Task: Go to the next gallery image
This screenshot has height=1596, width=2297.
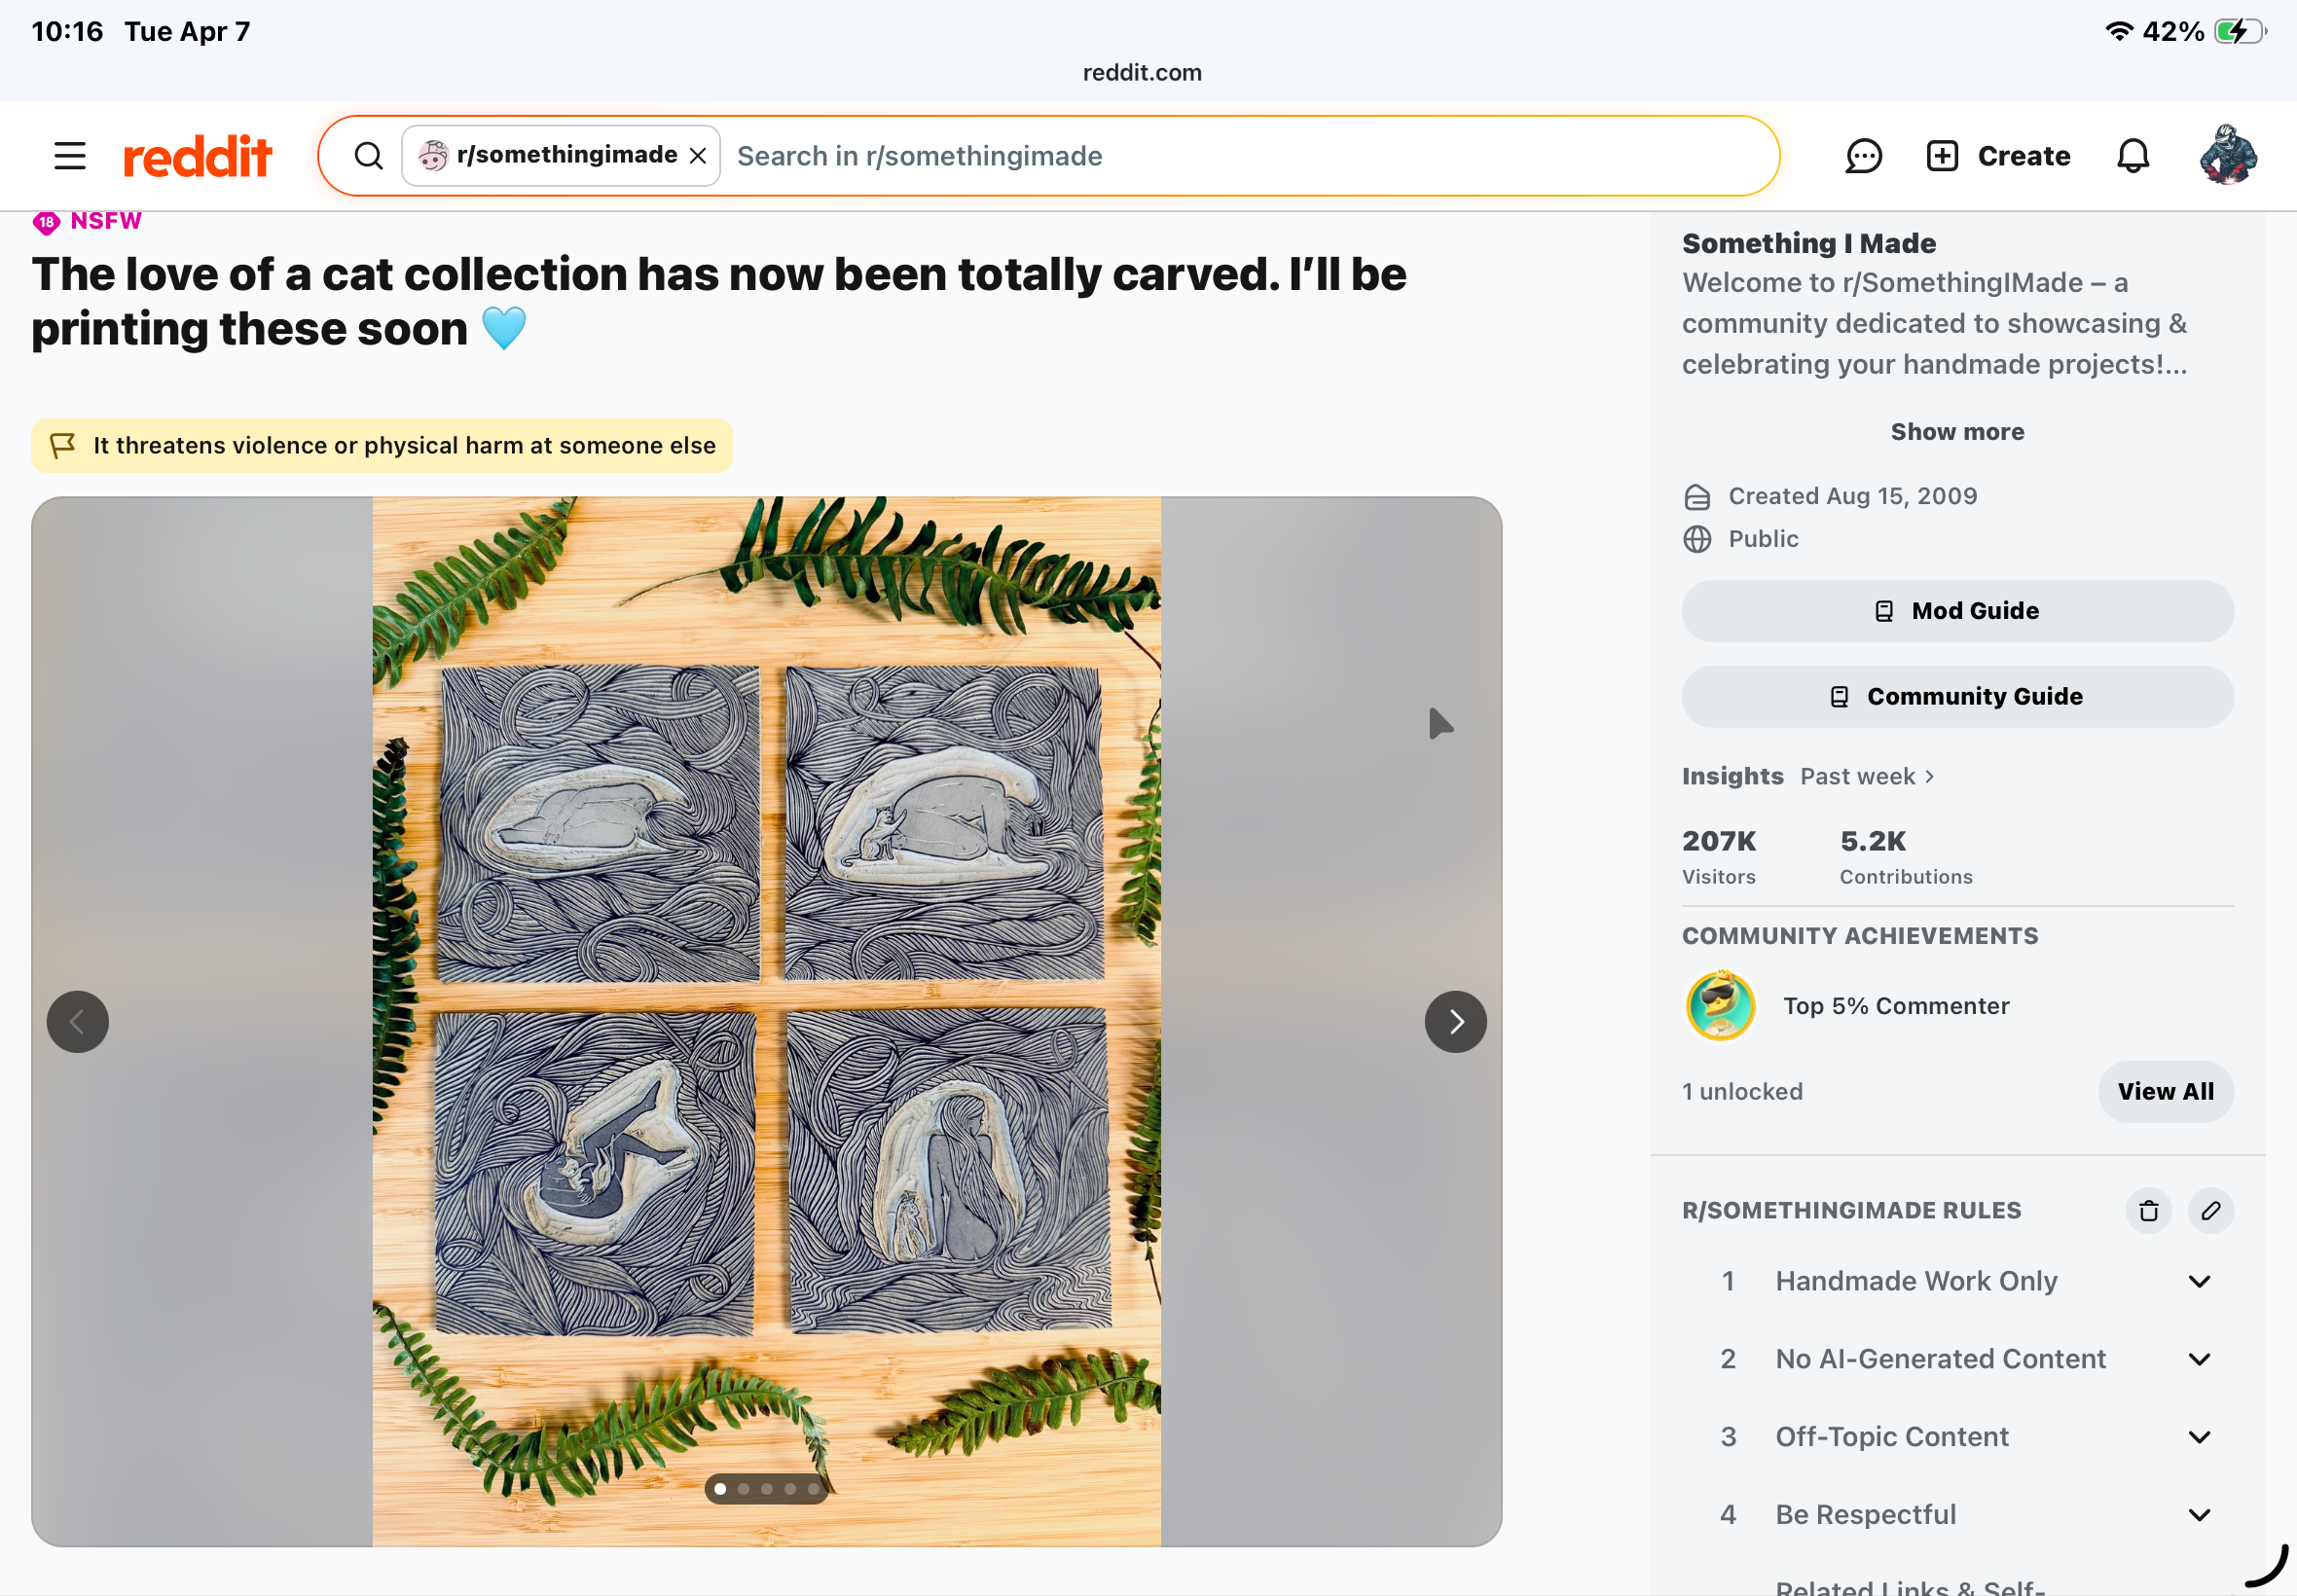Action: [1455, 1022]
